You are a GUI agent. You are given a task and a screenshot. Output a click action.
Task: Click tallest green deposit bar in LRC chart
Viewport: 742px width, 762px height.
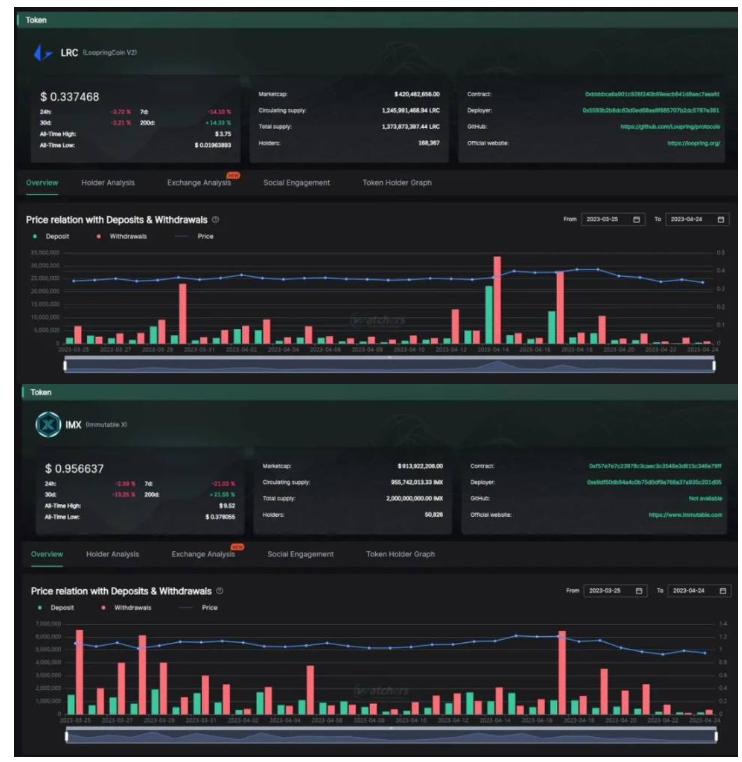[489, 314]
